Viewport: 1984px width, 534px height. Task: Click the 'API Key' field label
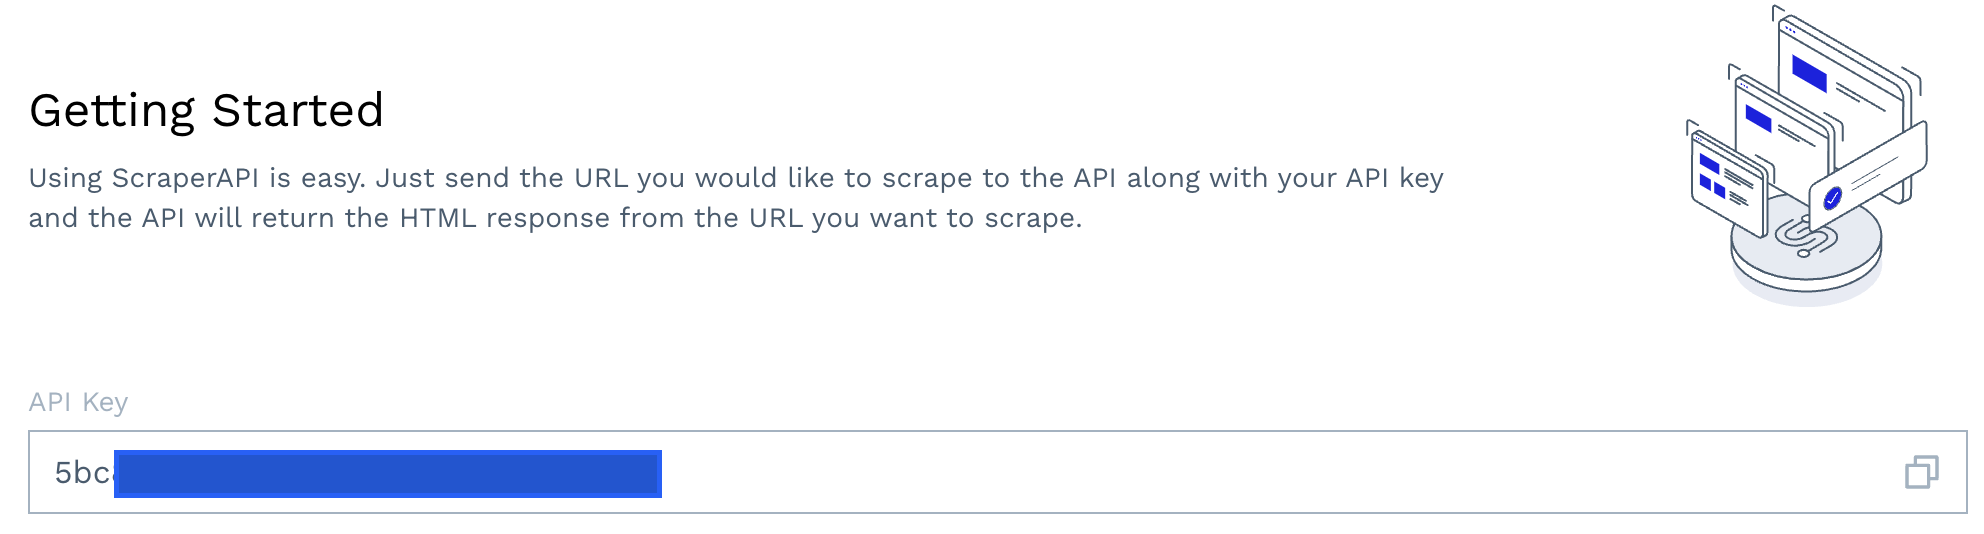click(78, 402)
